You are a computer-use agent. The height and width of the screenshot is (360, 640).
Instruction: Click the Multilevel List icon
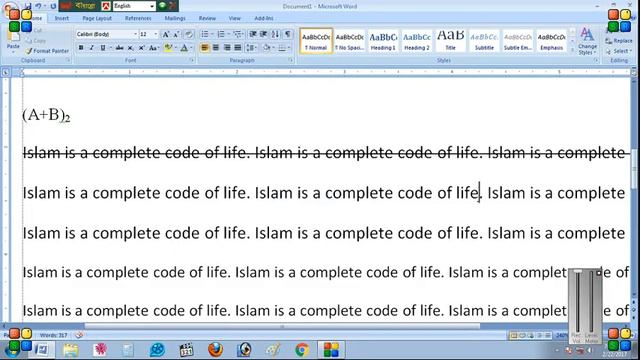tap(238, 34)
